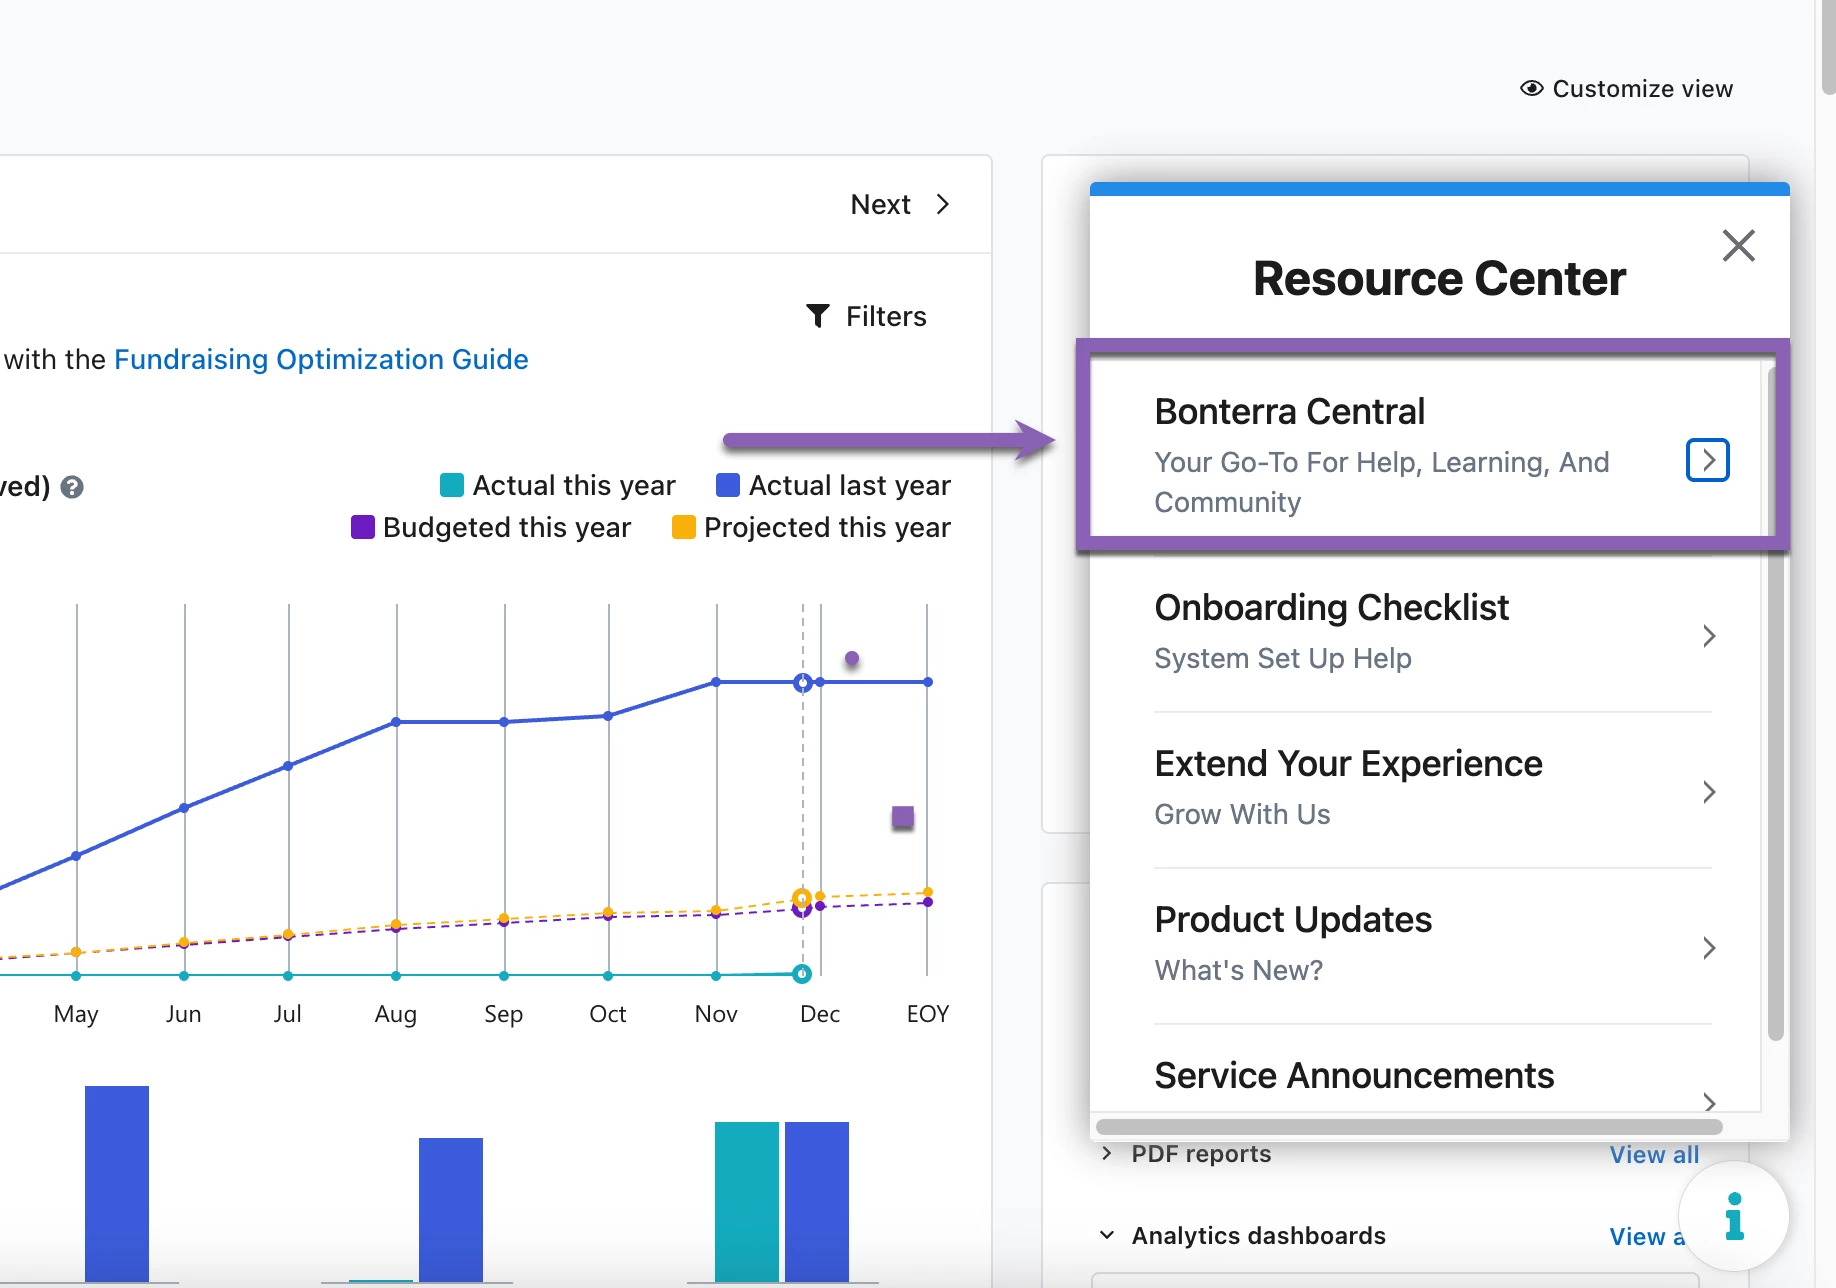Click the Resource Center horizontal scrollbar
The image size is (1836, 1288).
point(1409,1126)
